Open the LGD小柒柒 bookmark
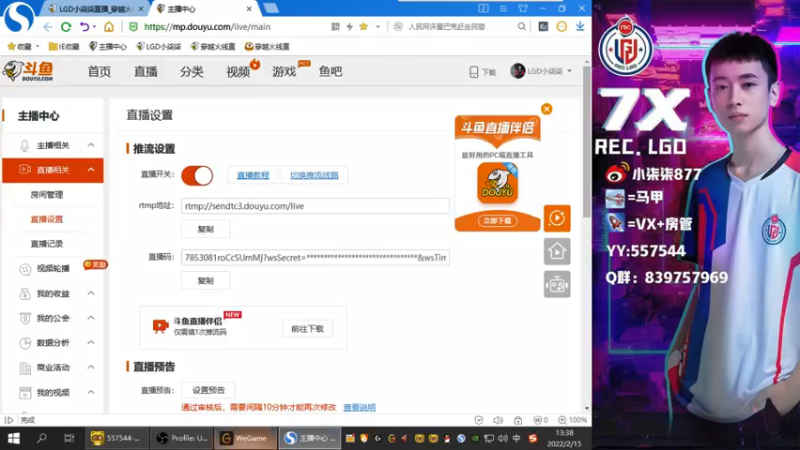Image resolution: width=800 pixels, height=450 pixels. [x=159, y=46]
